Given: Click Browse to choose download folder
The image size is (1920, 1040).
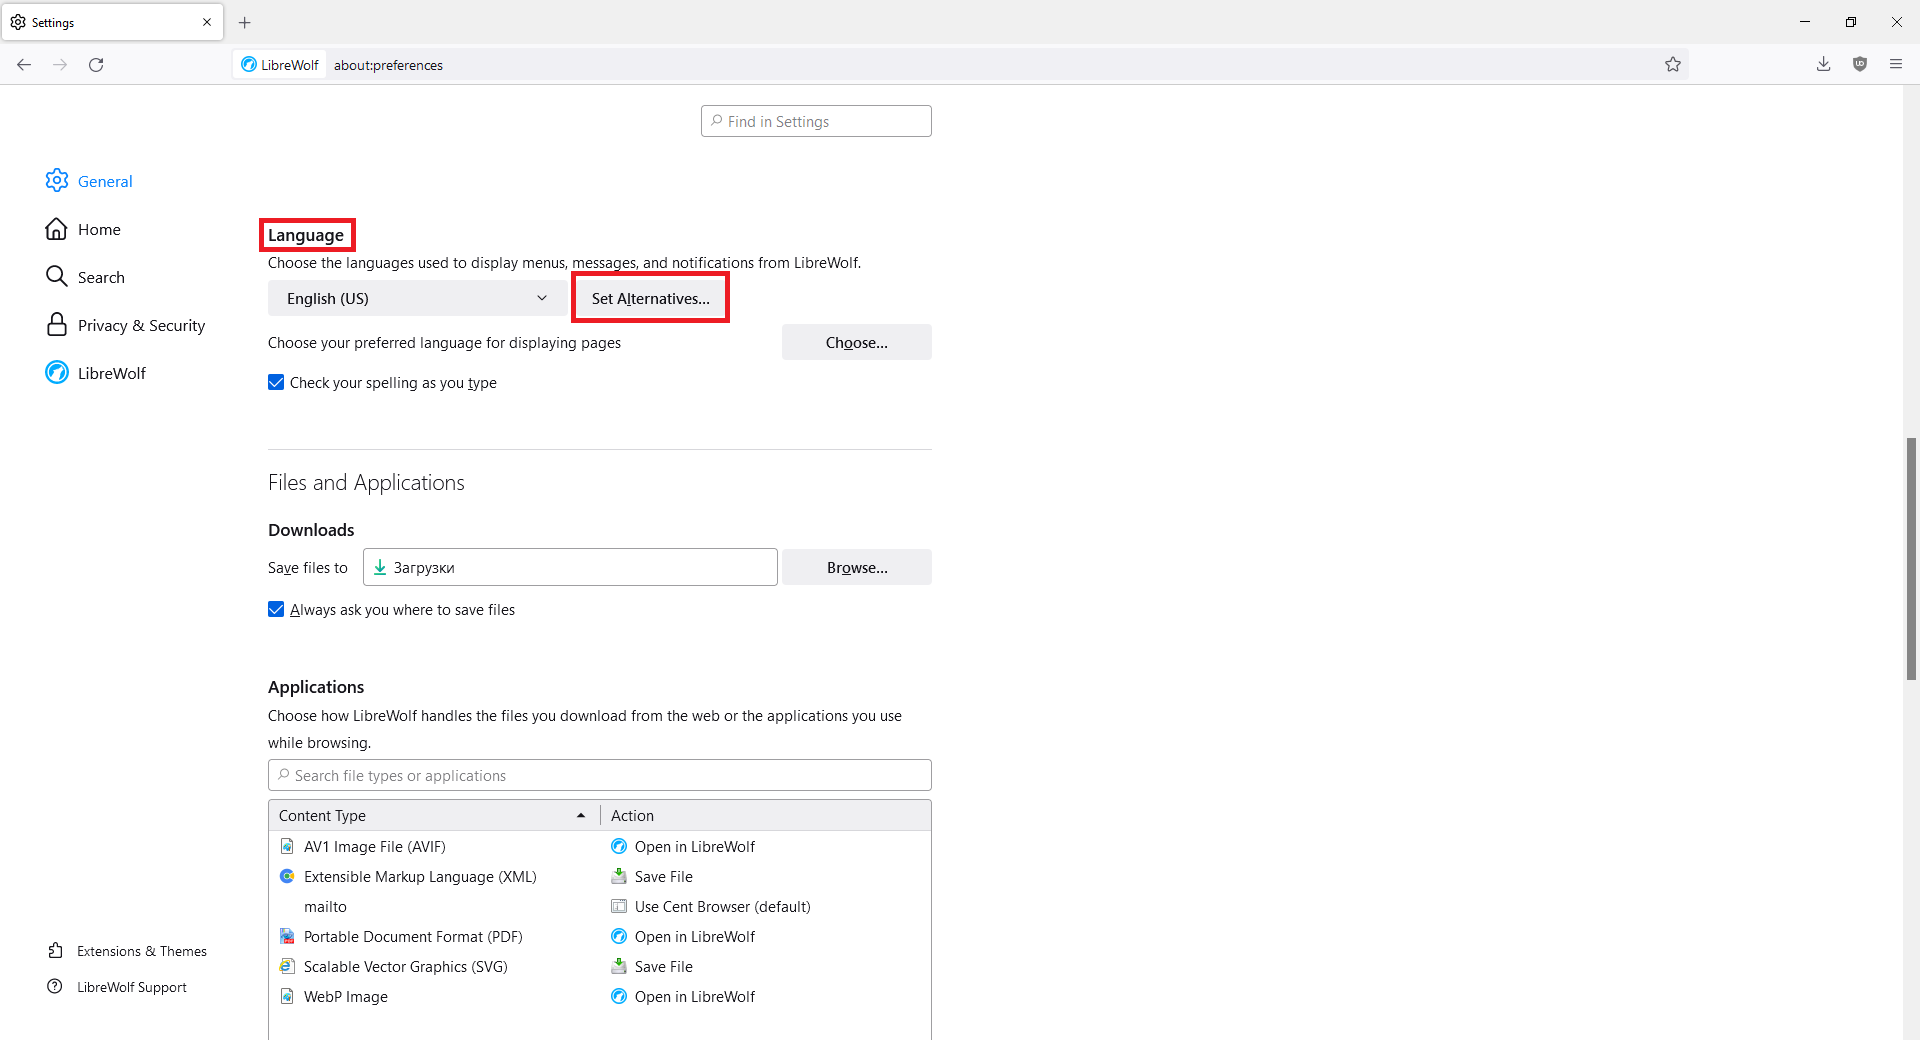Looking at the screenshot, I should (x=856, y=568).
